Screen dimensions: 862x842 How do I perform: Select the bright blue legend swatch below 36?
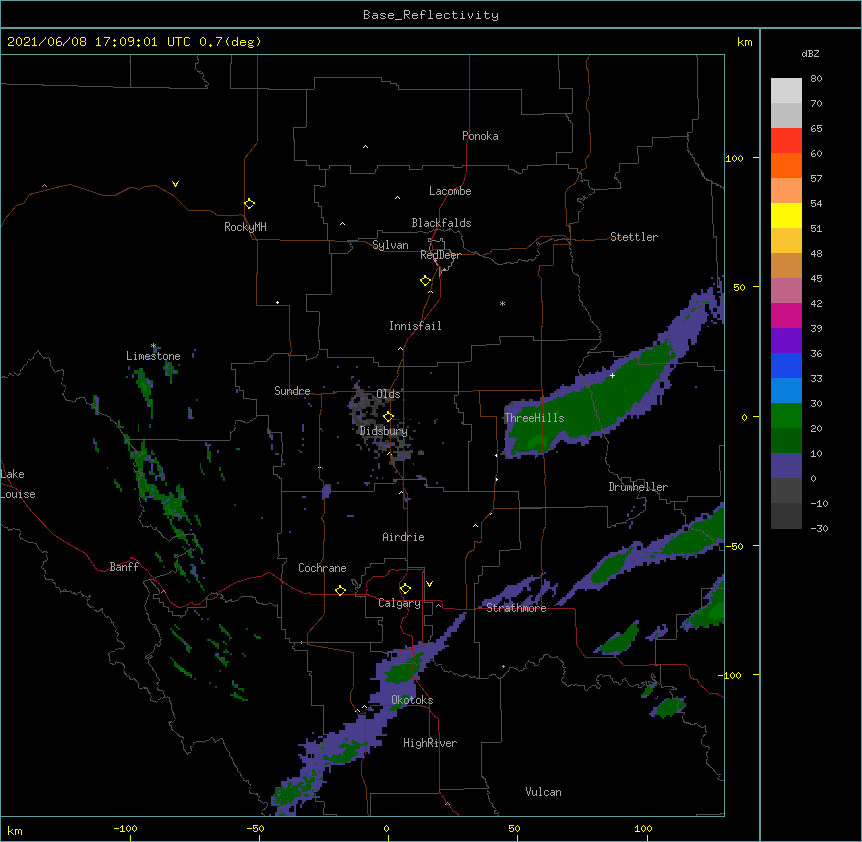point(786,365)
